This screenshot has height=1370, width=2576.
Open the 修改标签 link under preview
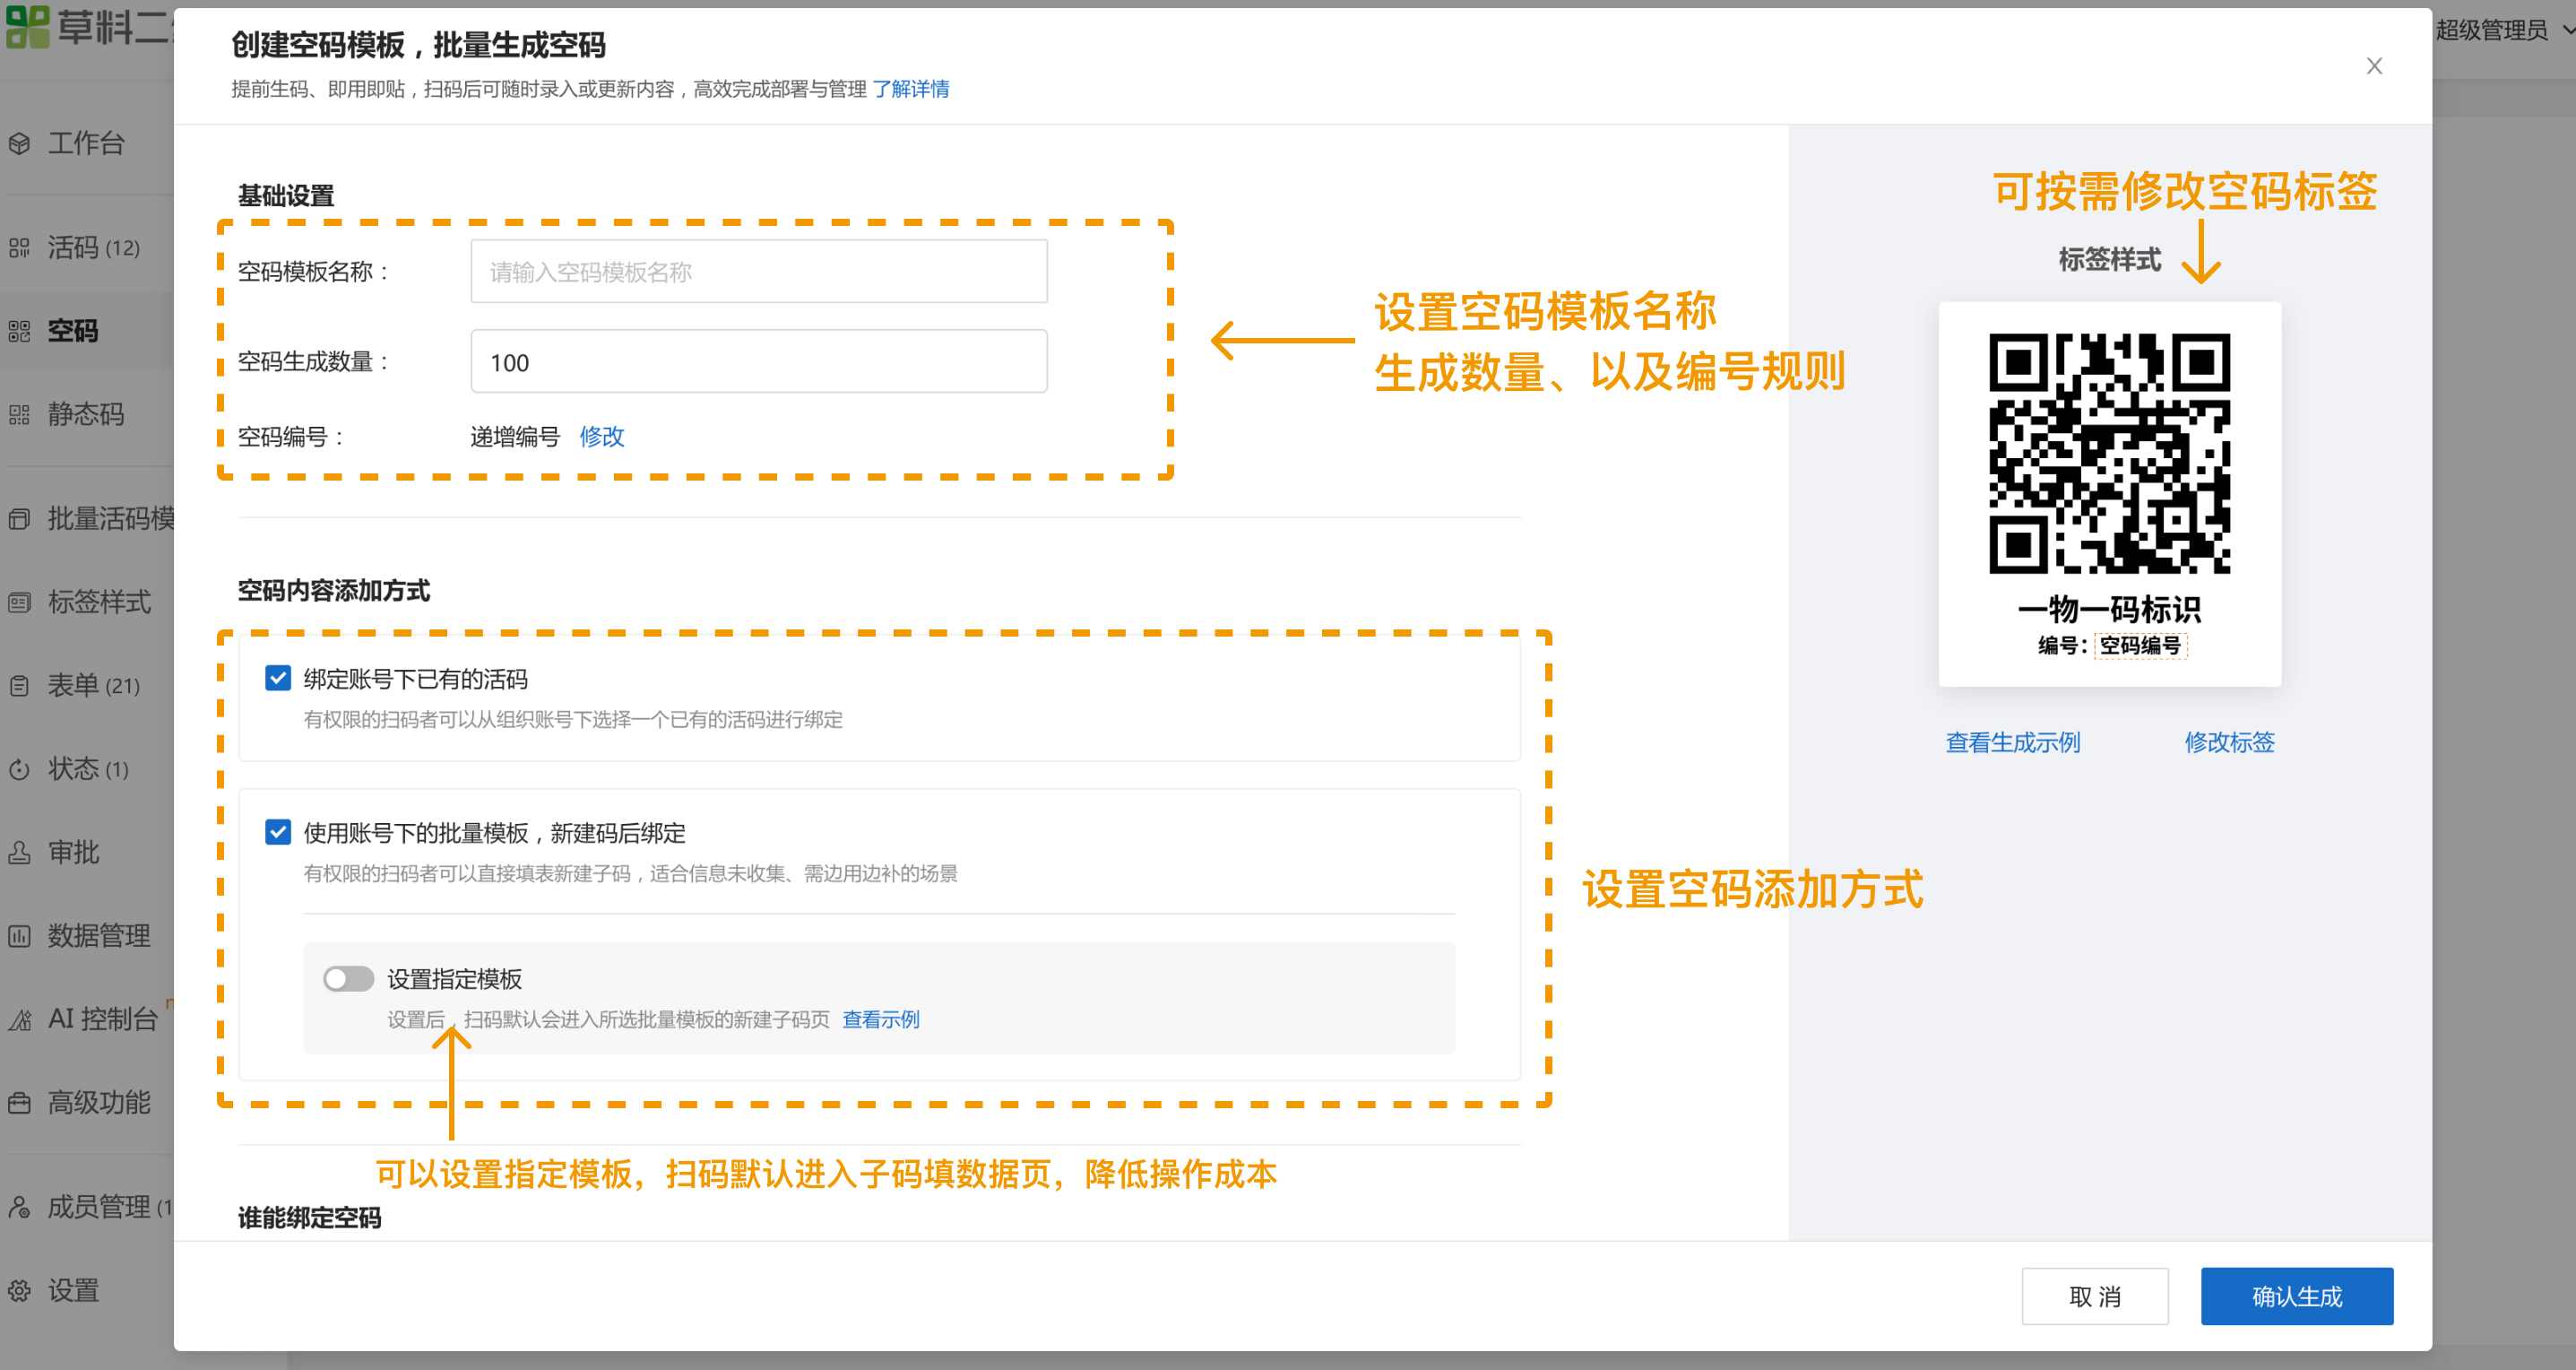(x=2229, y=743)
